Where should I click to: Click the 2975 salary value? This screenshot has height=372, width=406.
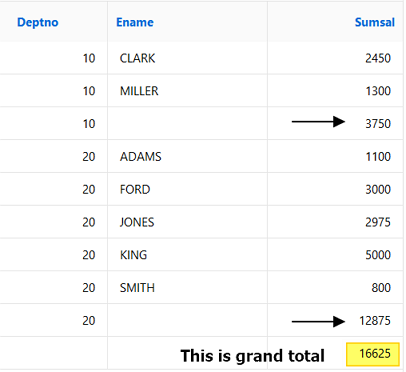click(x=378, y=222)
